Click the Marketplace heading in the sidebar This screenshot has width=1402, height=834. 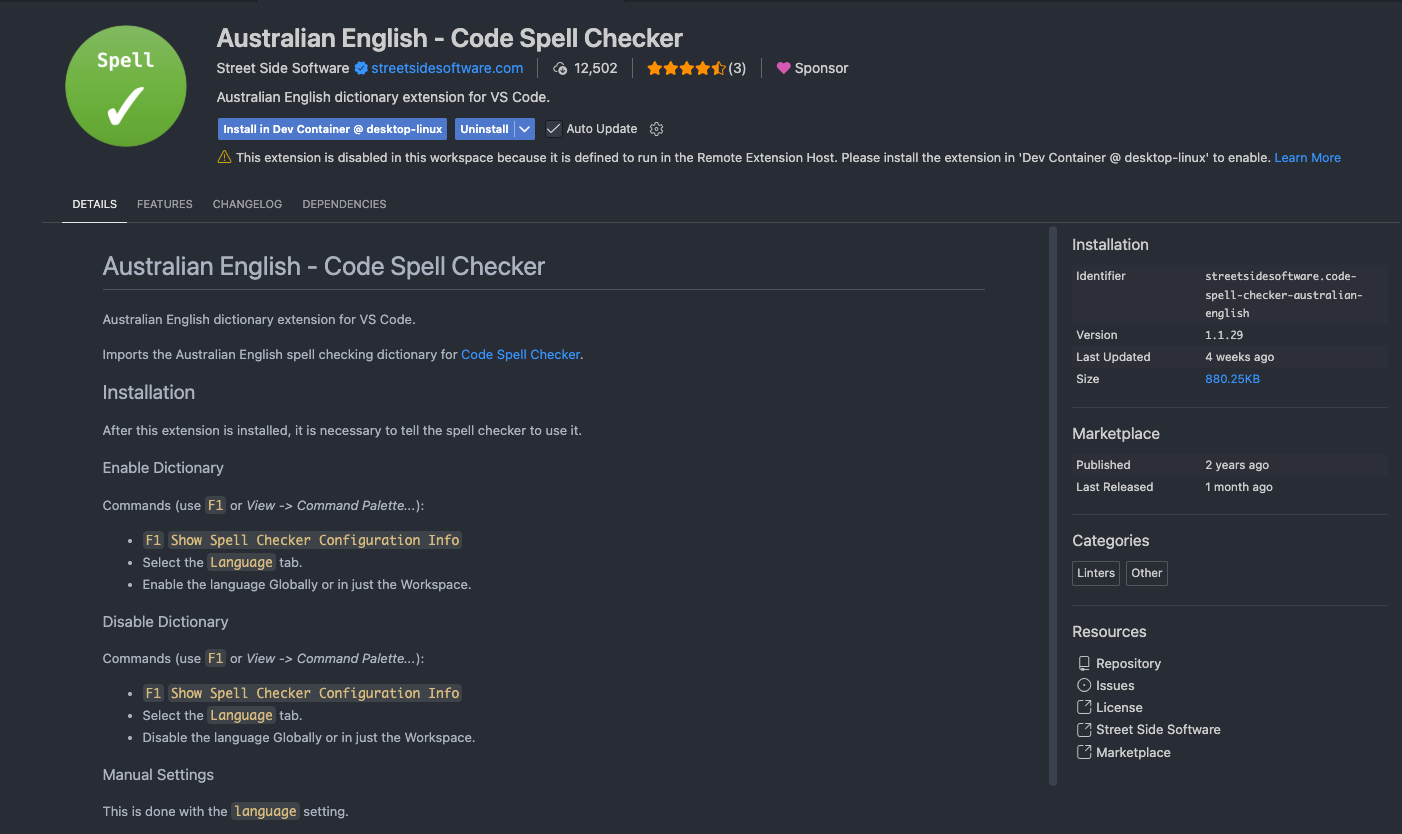pyautogui.click(x=1116, y=434)
